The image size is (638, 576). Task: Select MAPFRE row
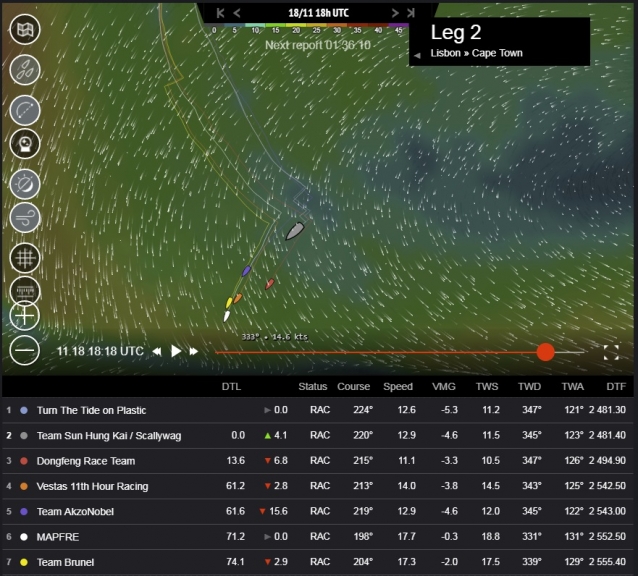point(318,537)
